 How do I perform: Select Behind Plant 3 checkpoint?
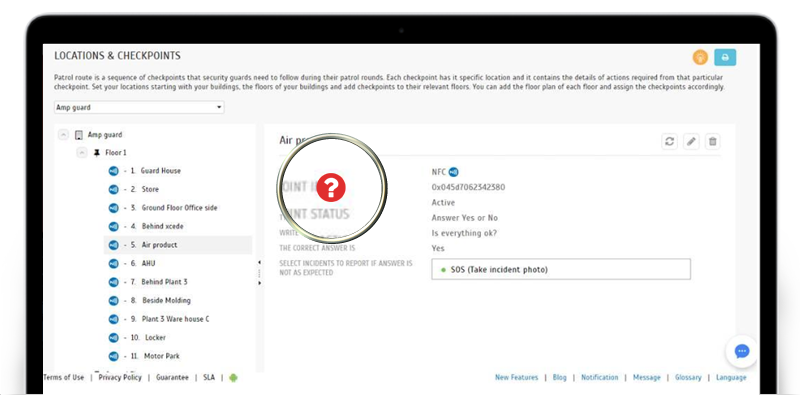tap(164, 282)
